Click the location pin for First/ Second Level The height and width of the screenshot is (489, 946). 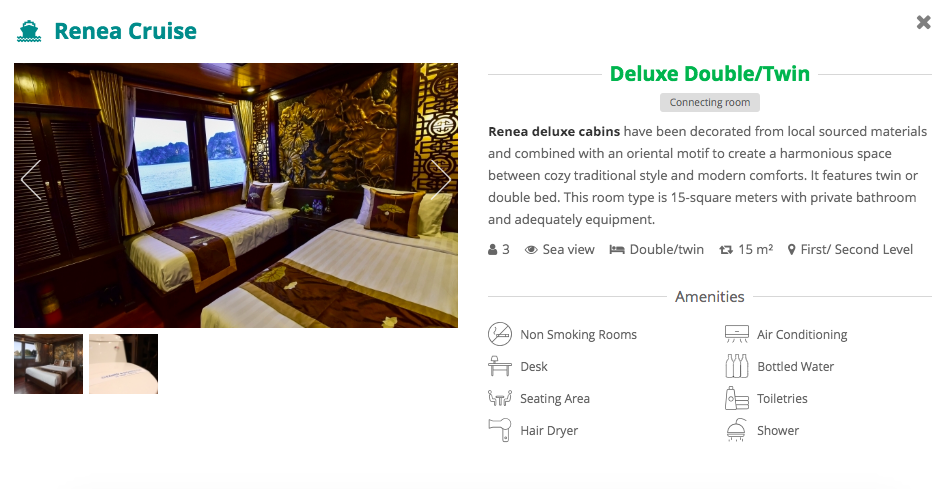click(792, 250)
